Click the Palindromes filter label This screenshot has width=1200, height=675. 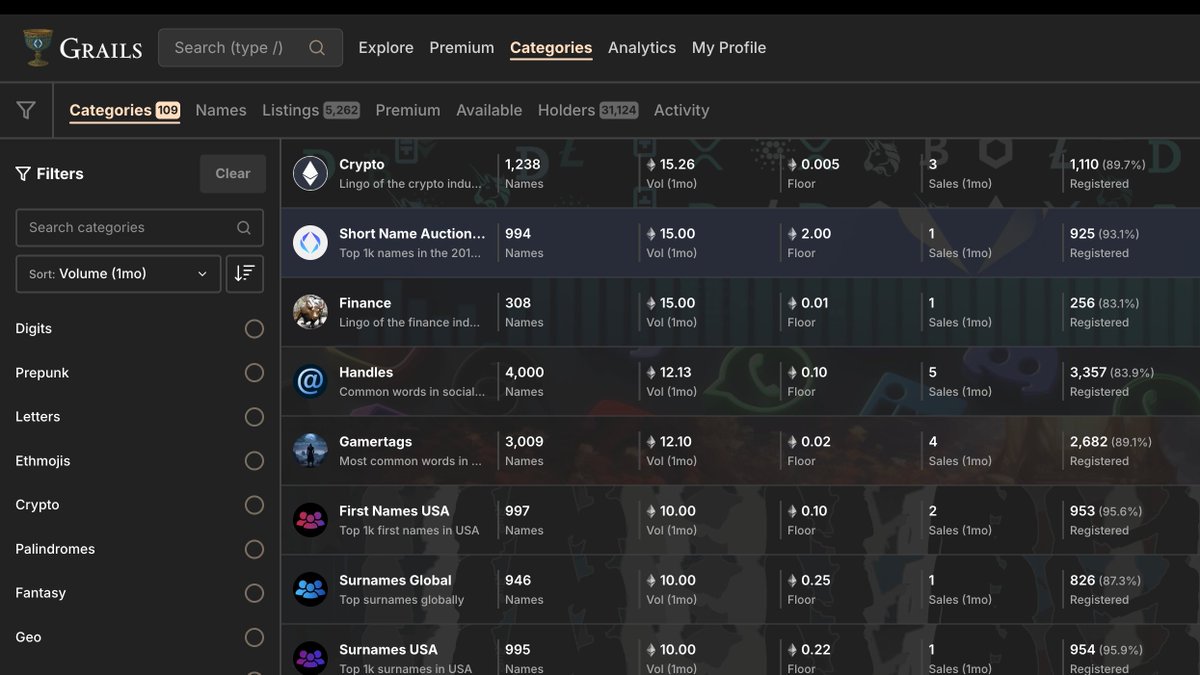[x=55, y=549]
